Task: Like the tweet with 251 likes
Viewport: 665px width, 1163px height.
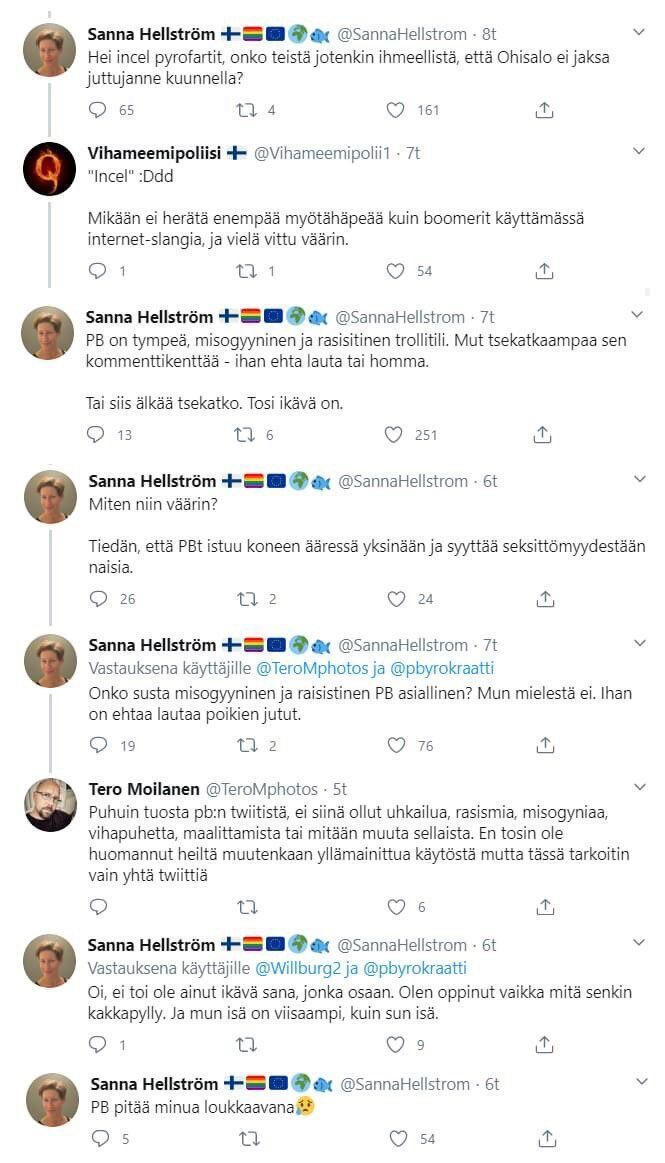Action: [396, 435]
